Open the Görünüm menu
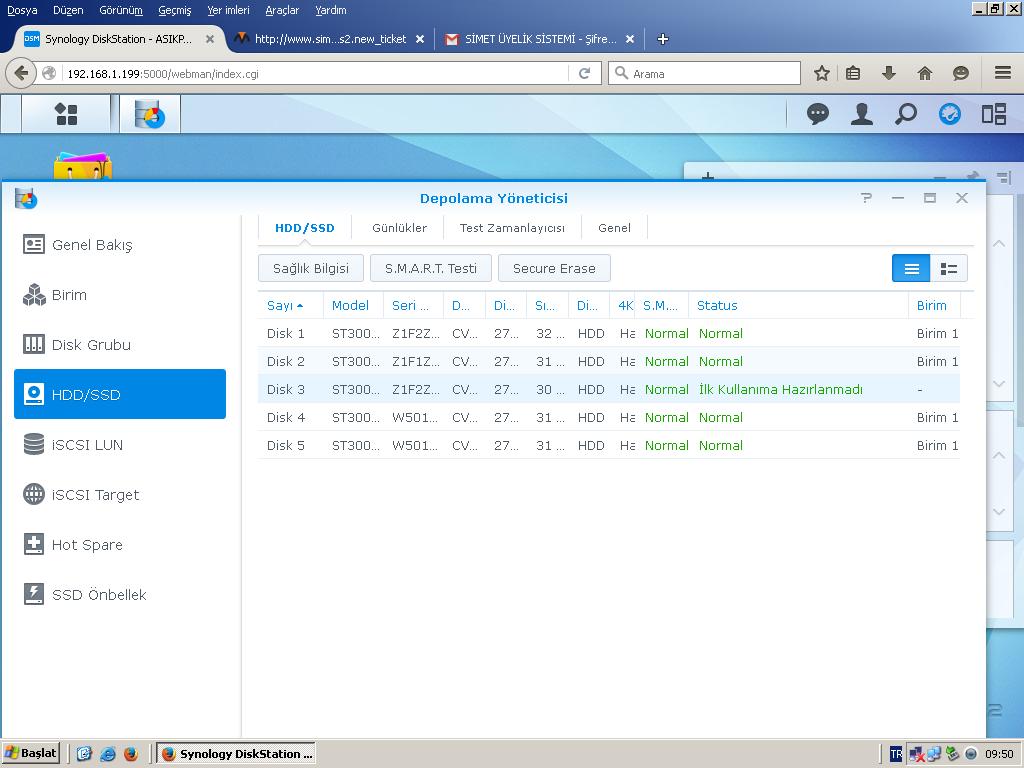1024x768 pixels. coord(120,10)
